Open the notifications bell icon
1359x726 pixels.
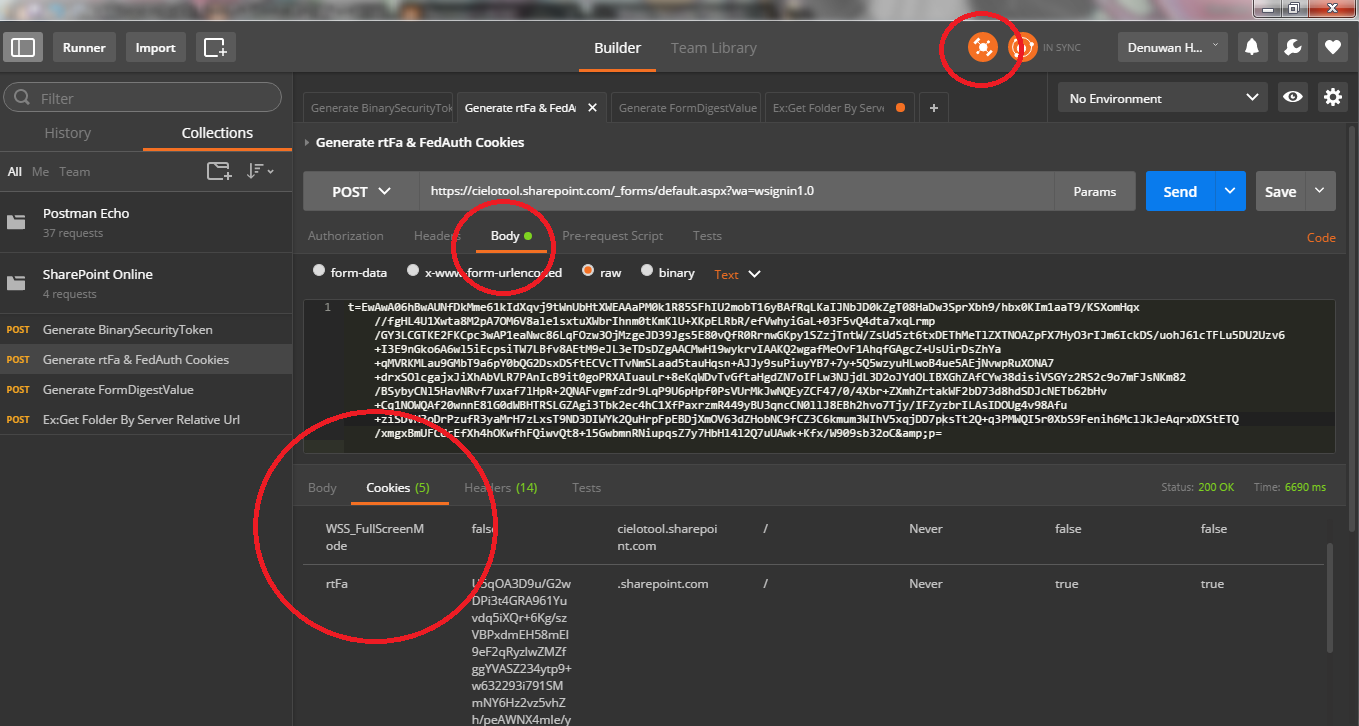[1252, 46]
